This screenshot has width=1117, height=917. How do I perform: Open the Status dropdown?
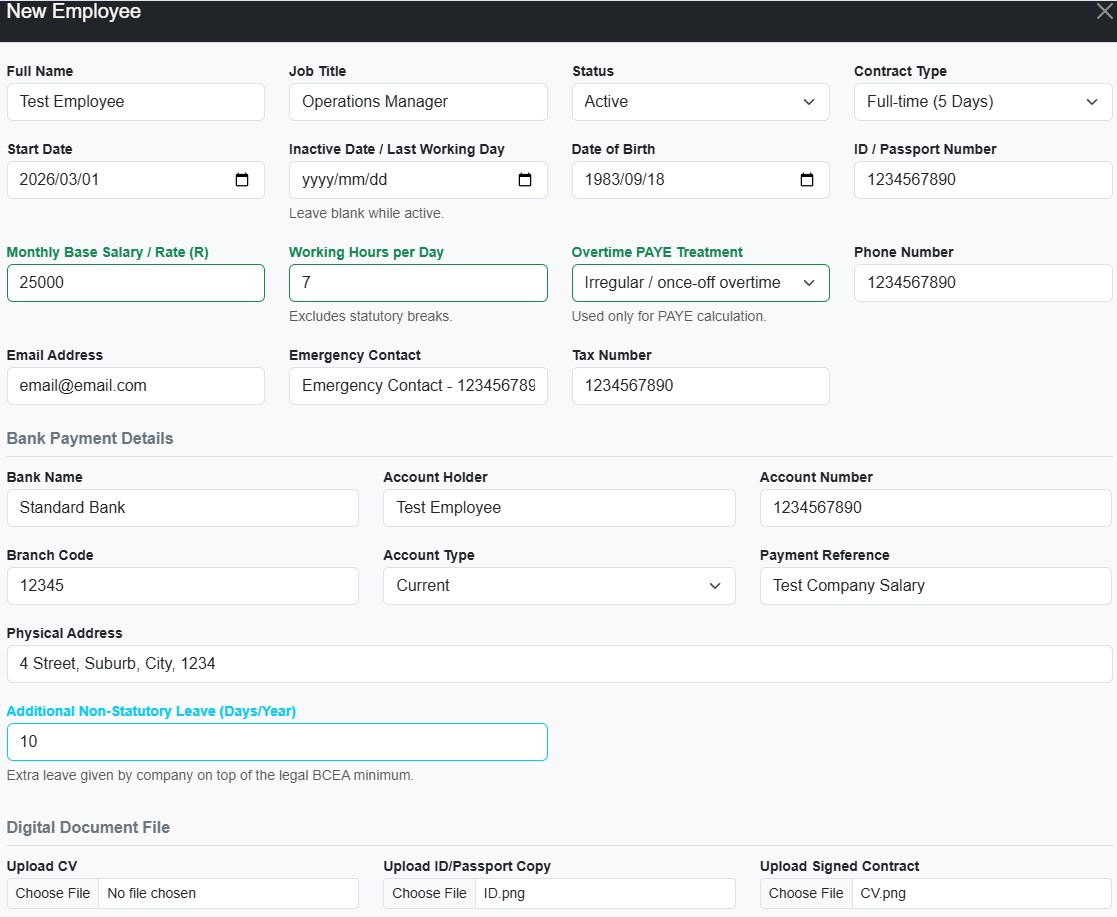click(700, 102)
